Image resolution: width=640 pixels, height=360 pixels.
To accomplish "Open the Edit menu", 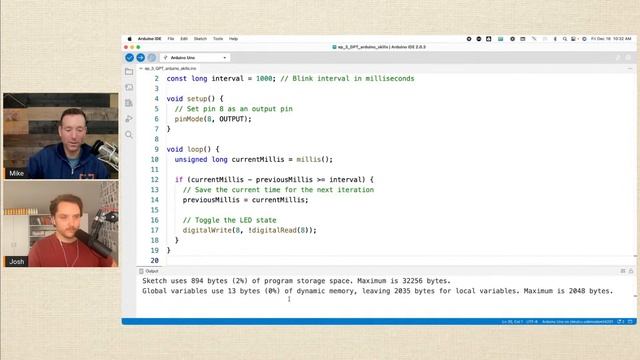I will [x=184, y=39].
